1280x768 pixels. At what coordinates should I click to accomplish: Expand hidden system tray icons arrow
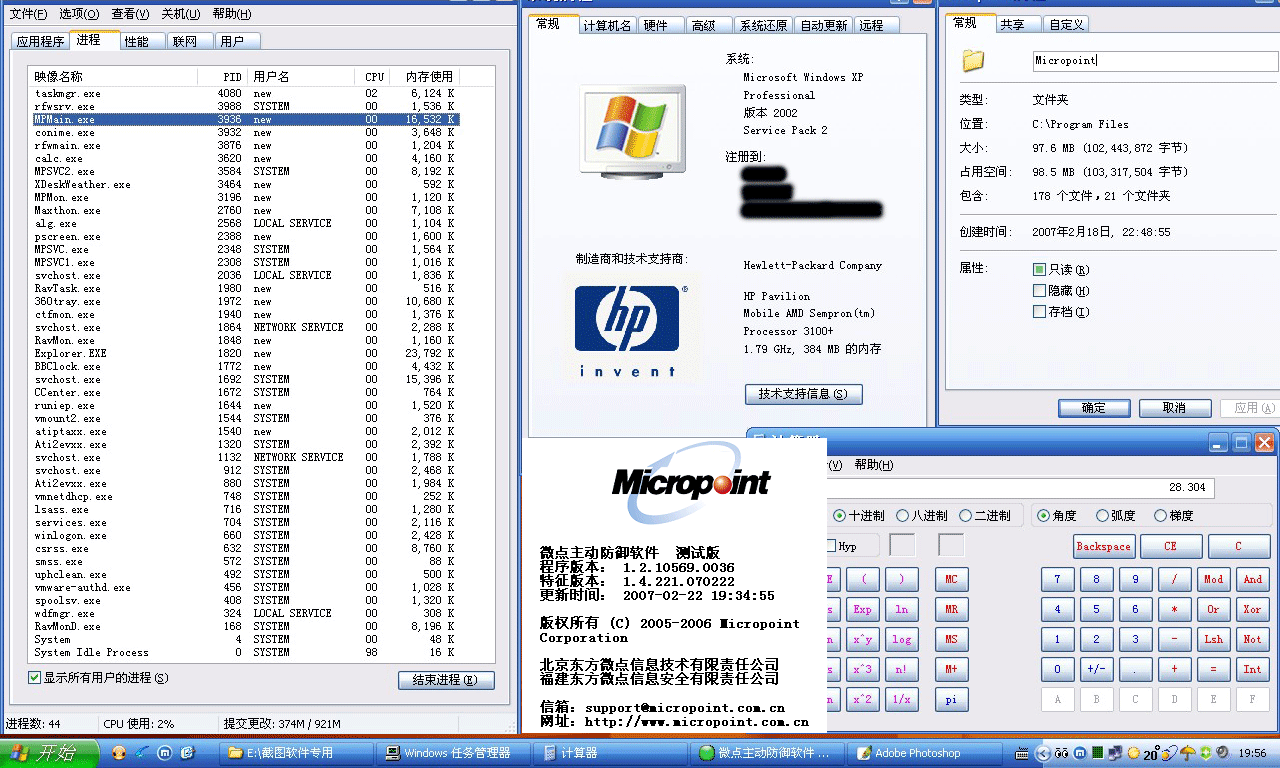tap(1044, 753)
